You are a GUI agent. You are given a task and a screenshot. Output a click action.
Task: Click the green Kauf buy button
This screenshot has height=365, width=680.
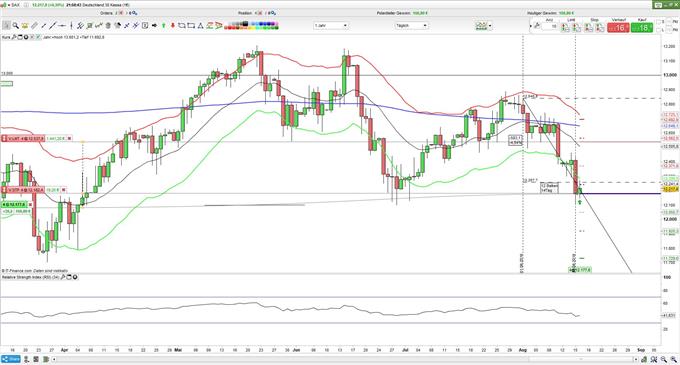click(642, 28)
